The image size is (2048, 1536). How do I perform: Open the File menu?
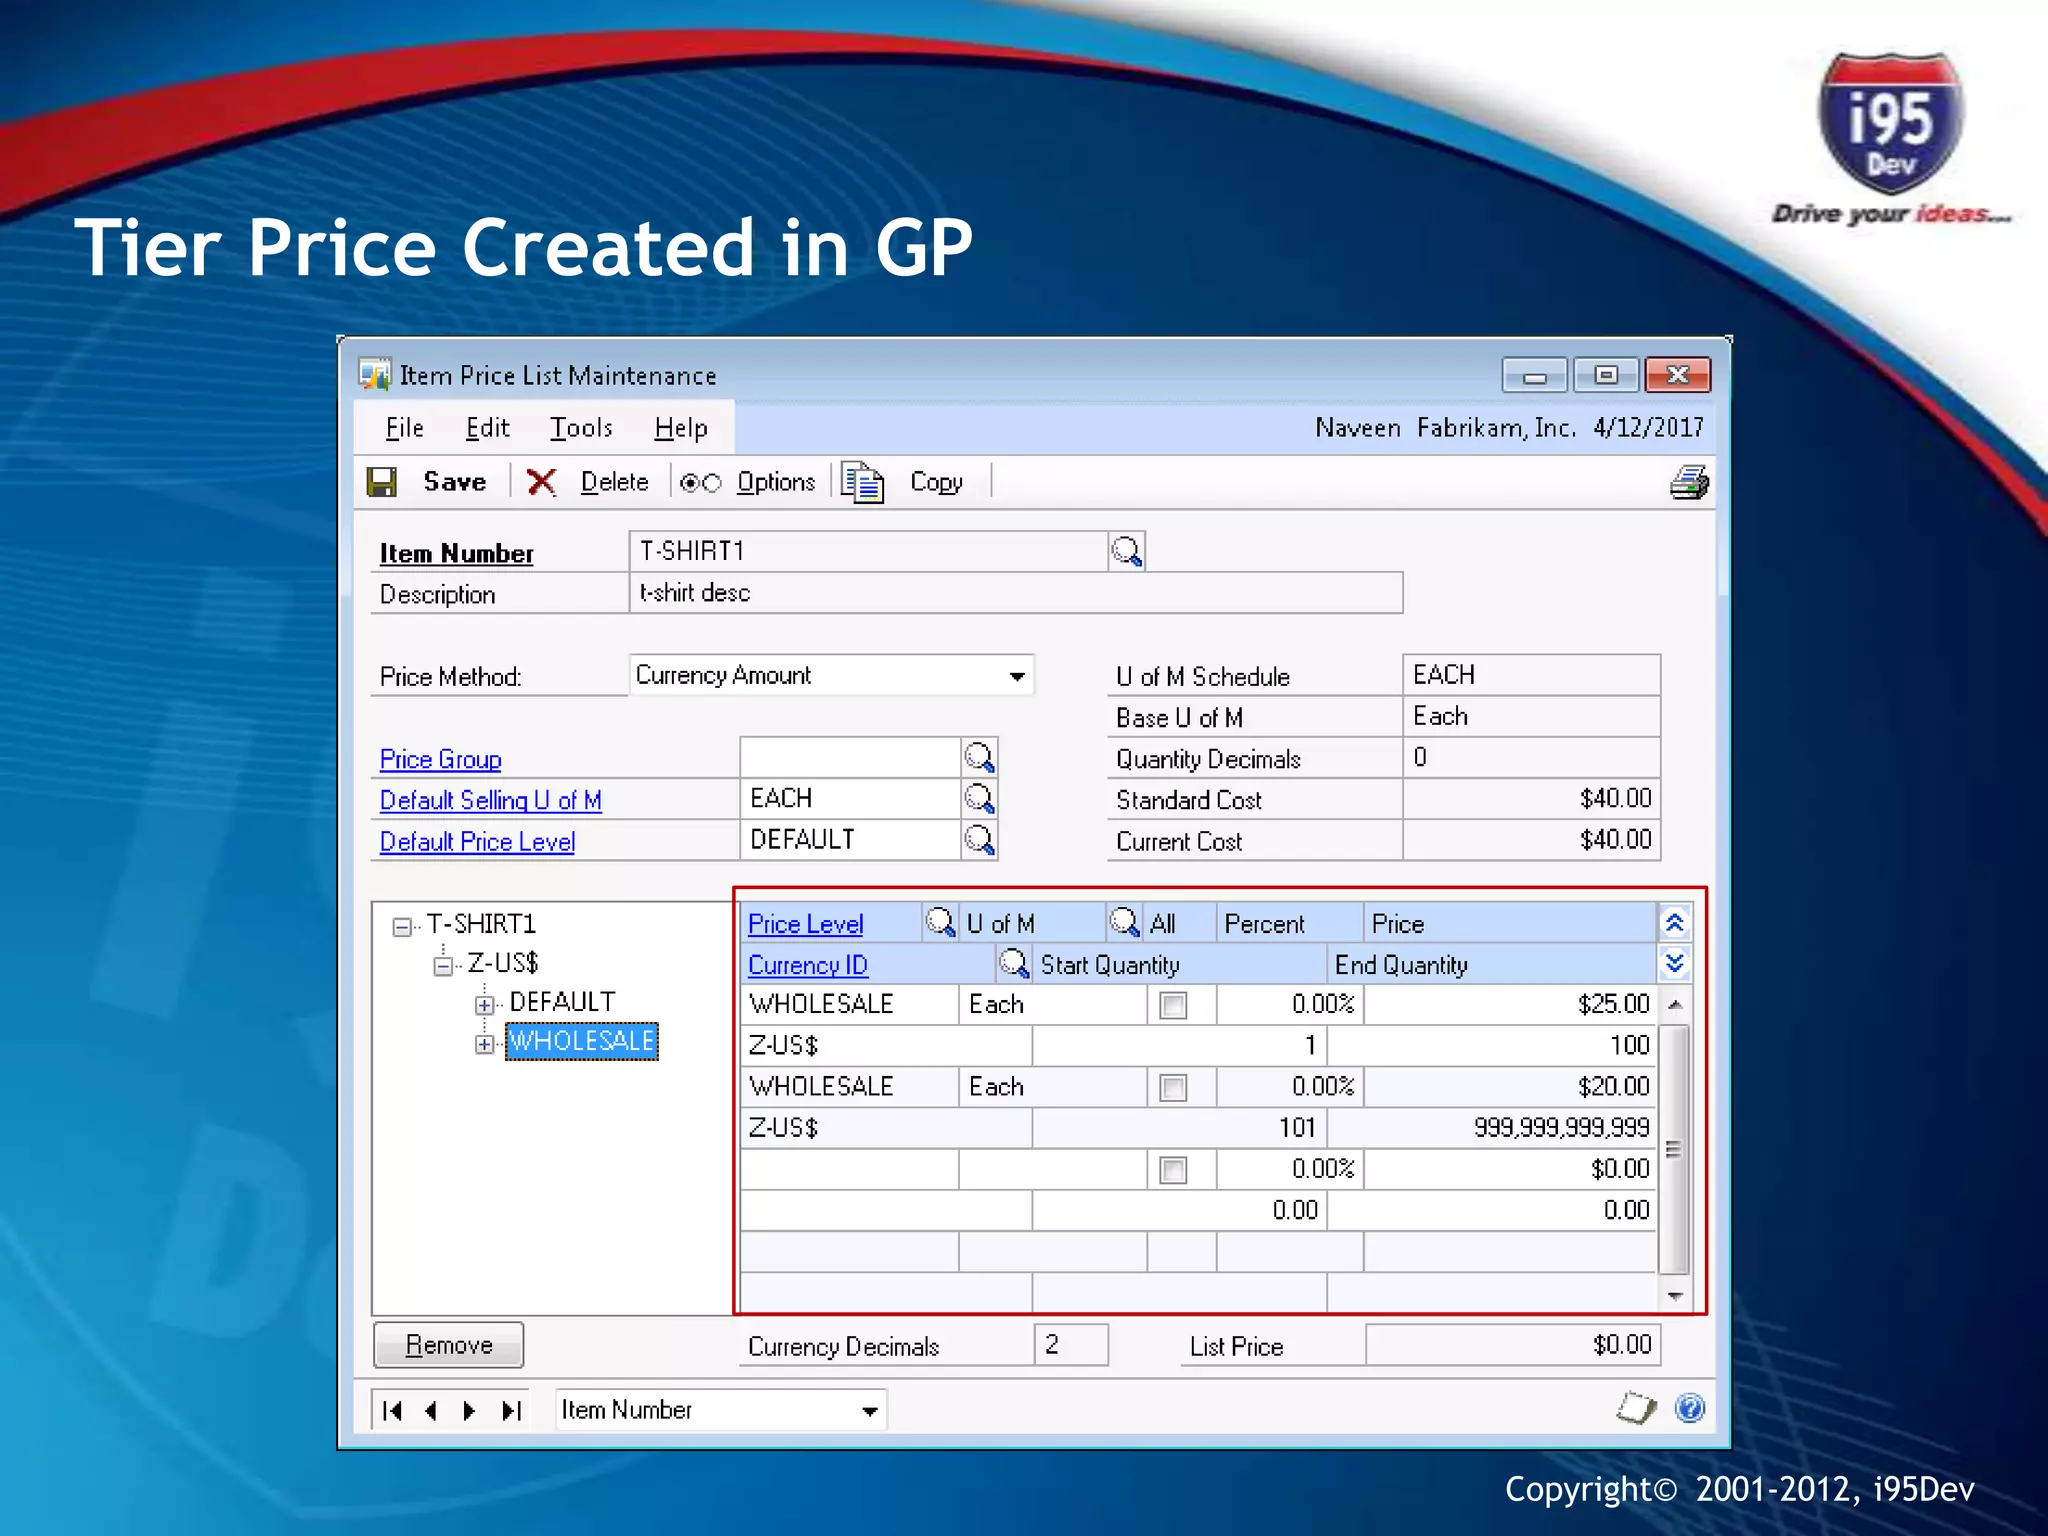click(405, 428)
